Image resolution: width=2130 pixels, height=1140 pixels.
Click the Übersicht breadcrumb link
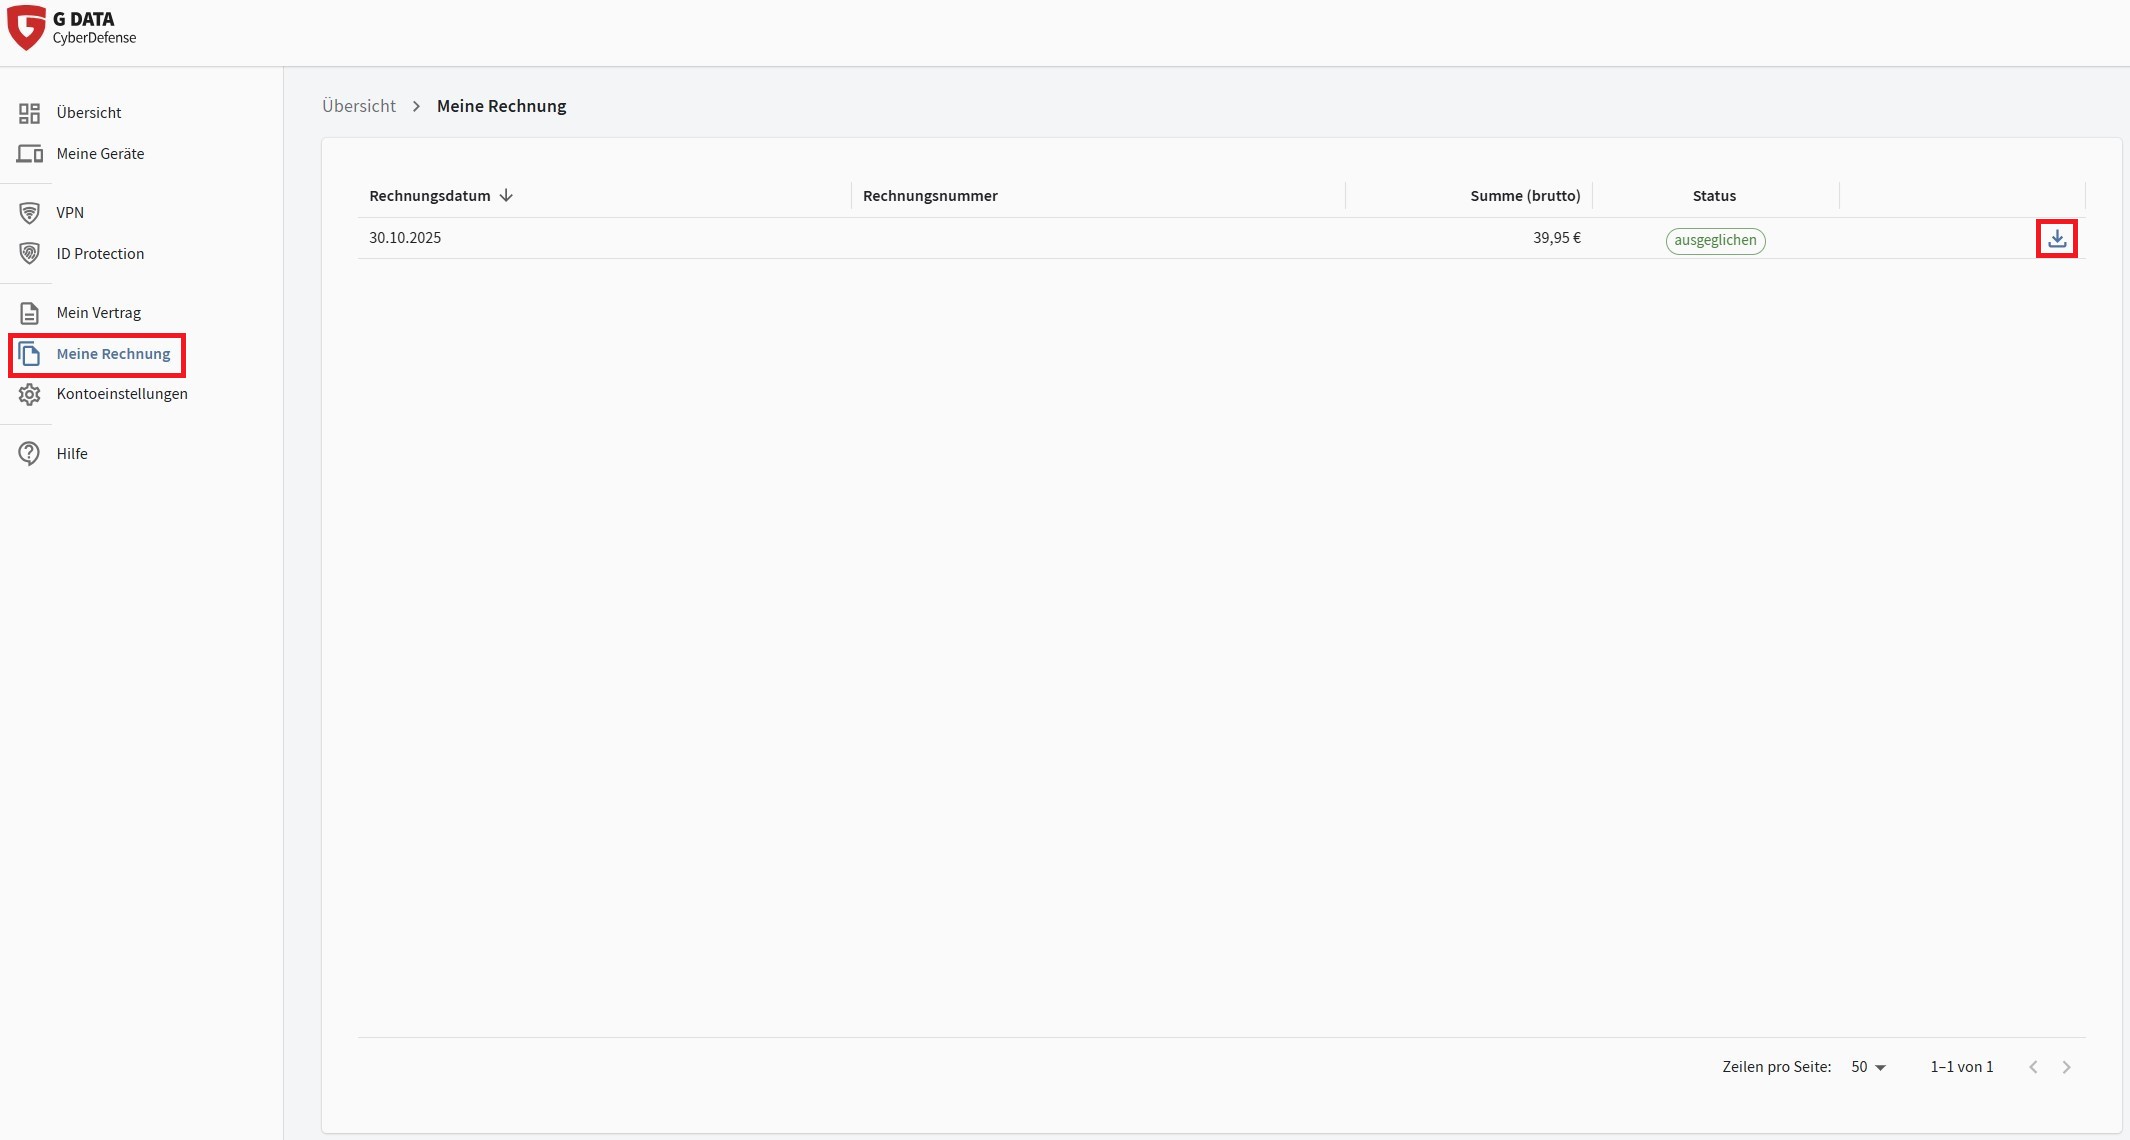click(x=359, y=106)
